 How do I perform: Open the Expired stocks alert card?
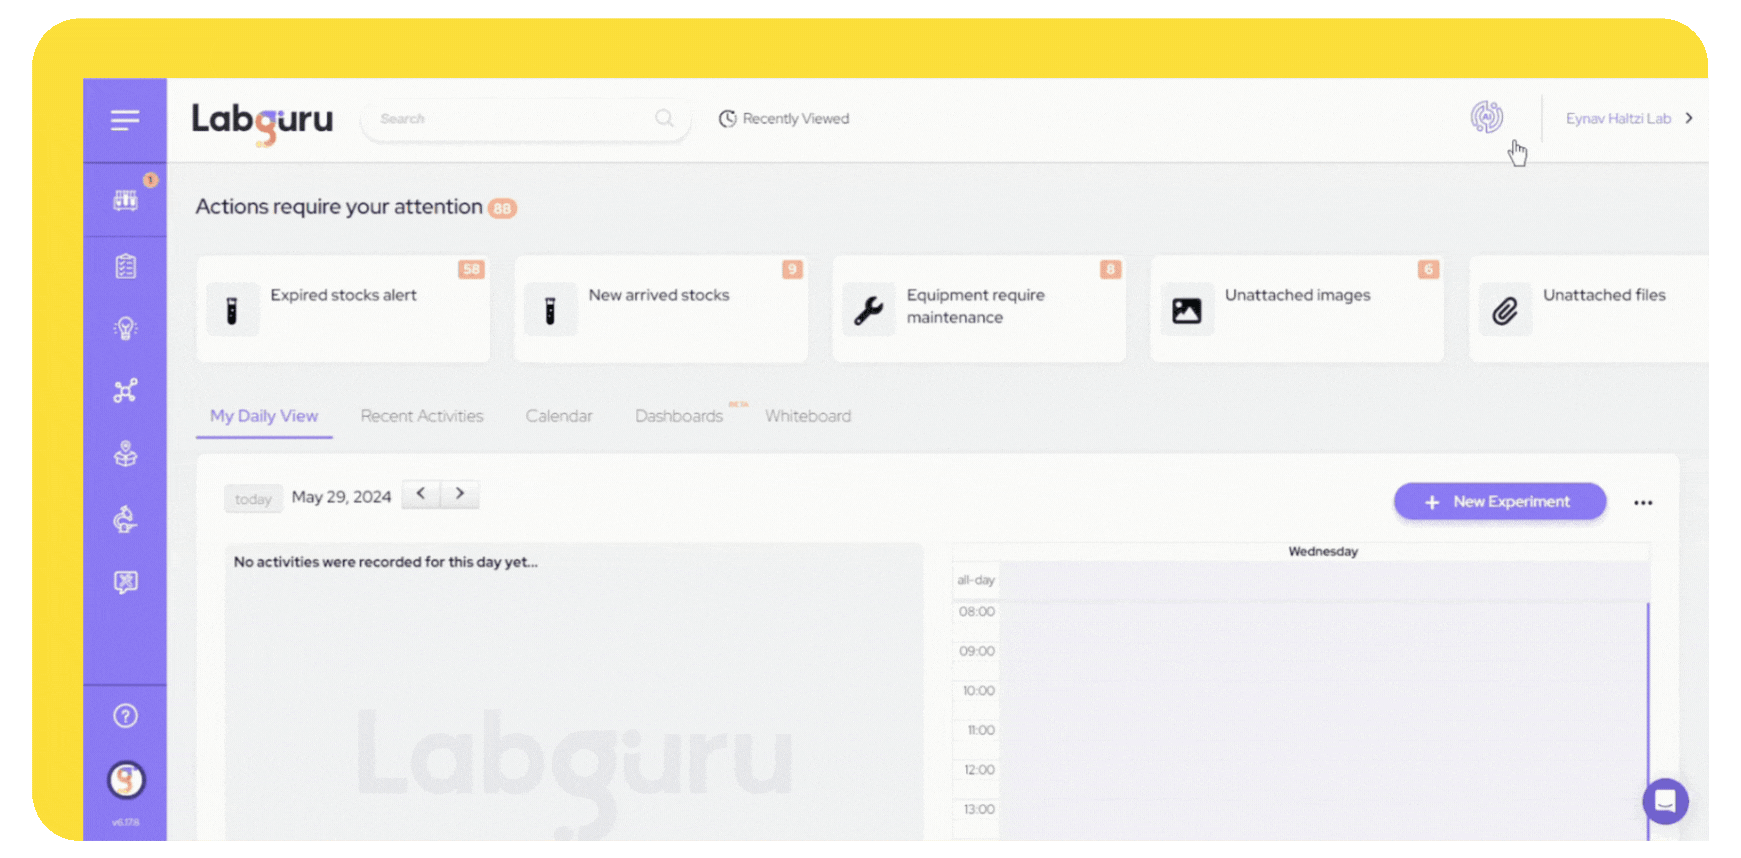(x=343, y=309)
